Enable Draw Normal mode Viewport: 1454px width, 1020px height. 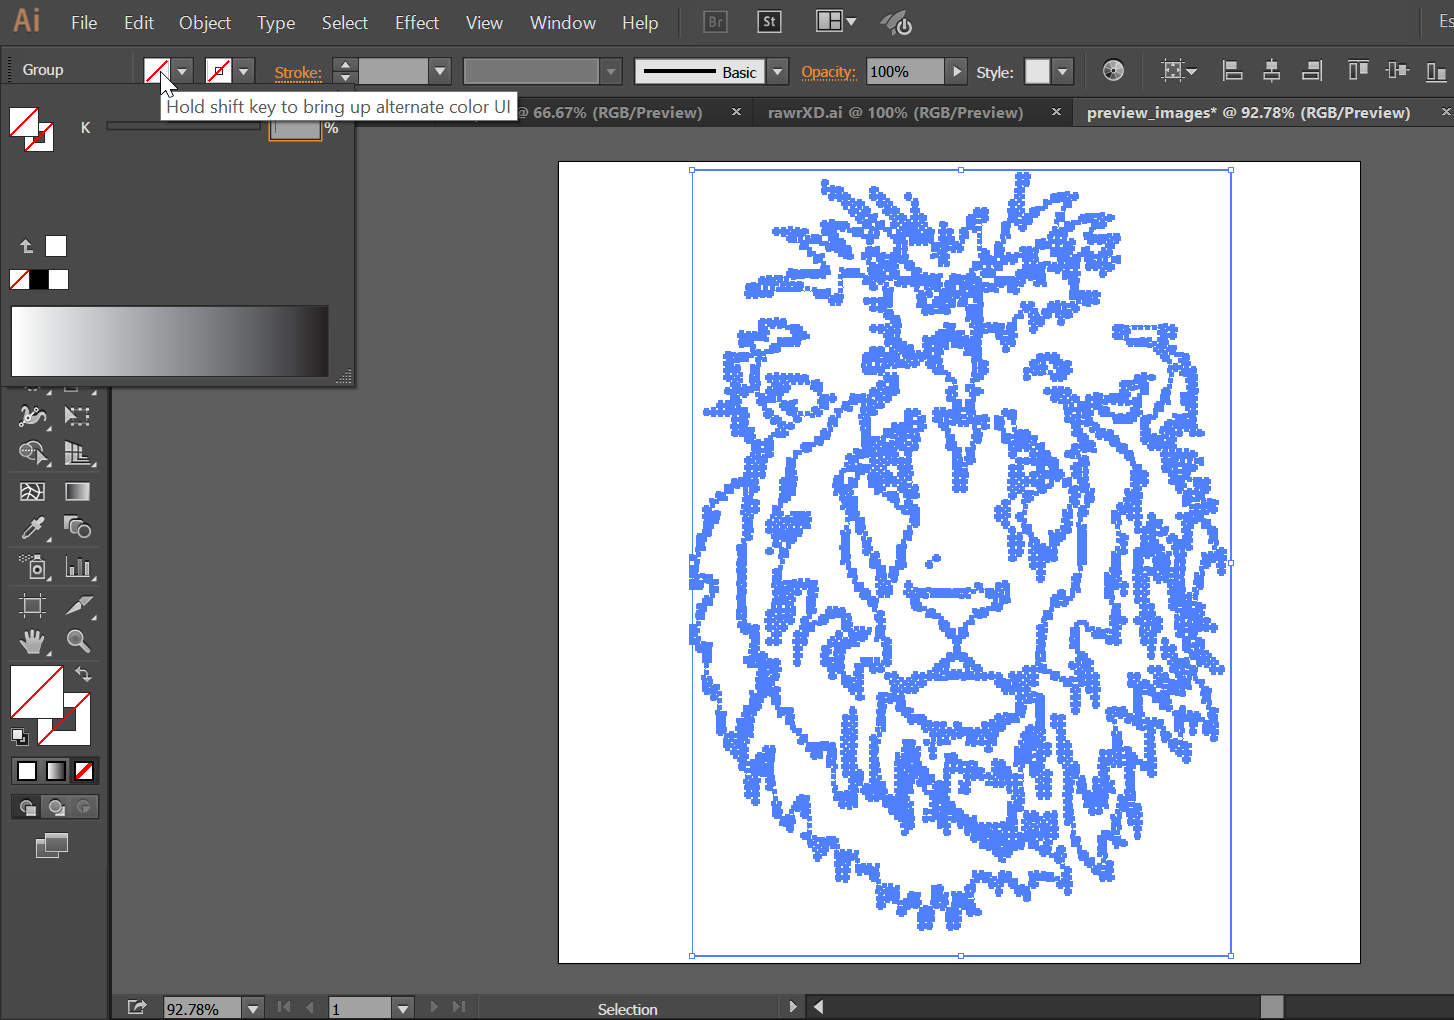pyautogui.click(x=27, y=807)
